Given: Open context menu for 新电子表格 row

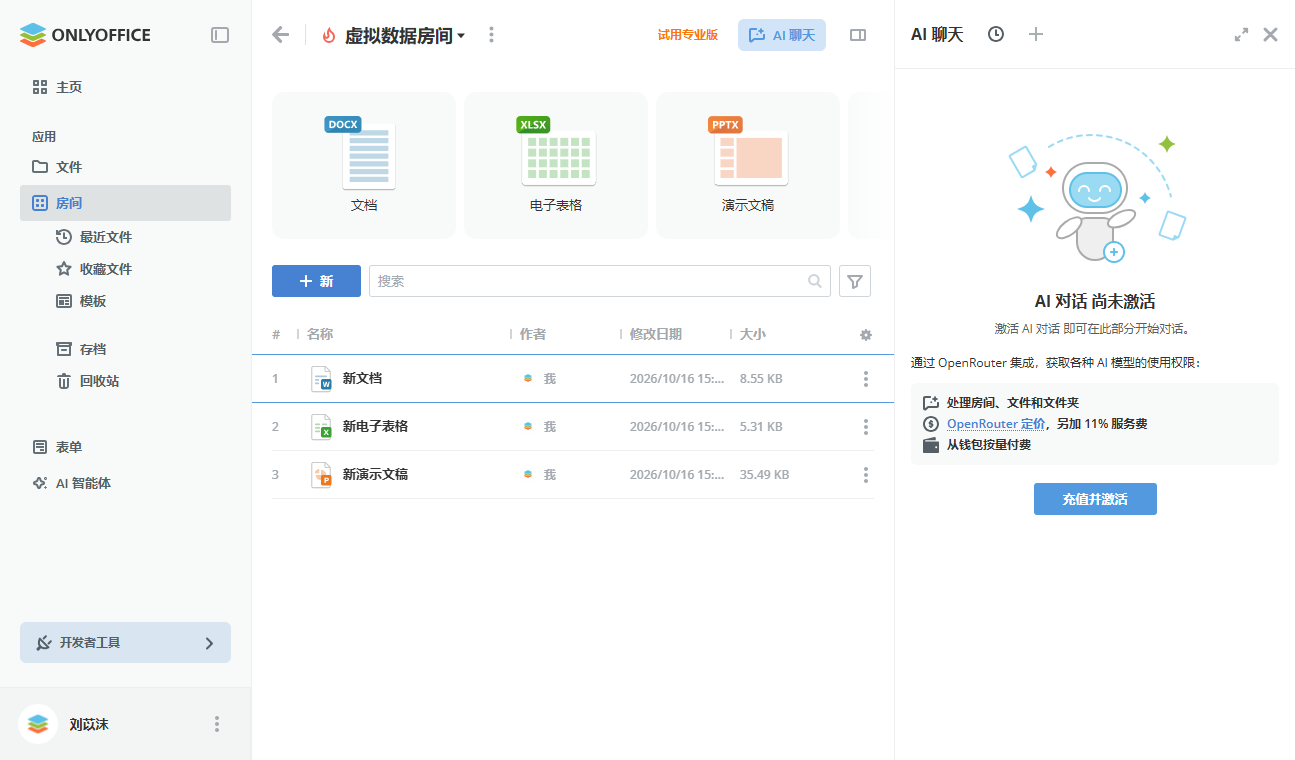Looking at the screenshot, I should [x=866, y=427].
